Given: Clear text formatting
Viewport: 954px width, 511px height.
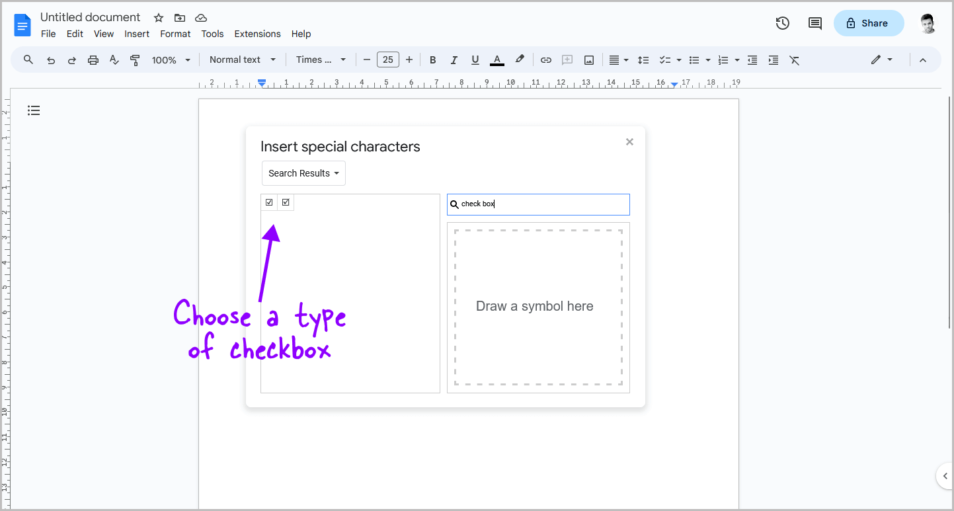Looking at the screenshot, I should (x=794, y=60).
